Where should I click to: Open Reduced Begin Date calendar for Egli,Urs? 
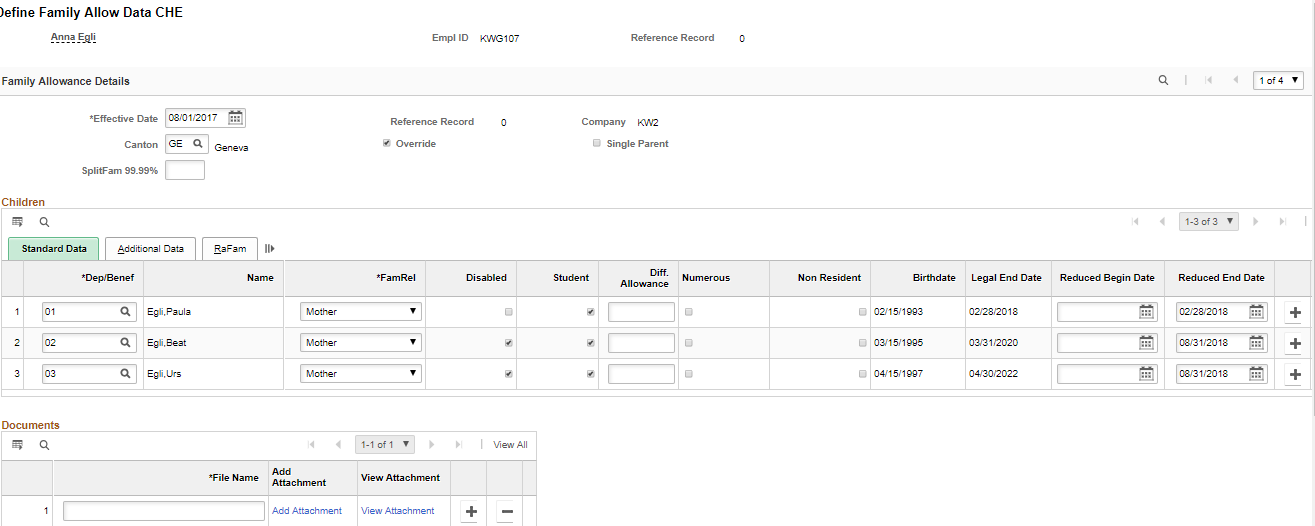click(1146, 374)
